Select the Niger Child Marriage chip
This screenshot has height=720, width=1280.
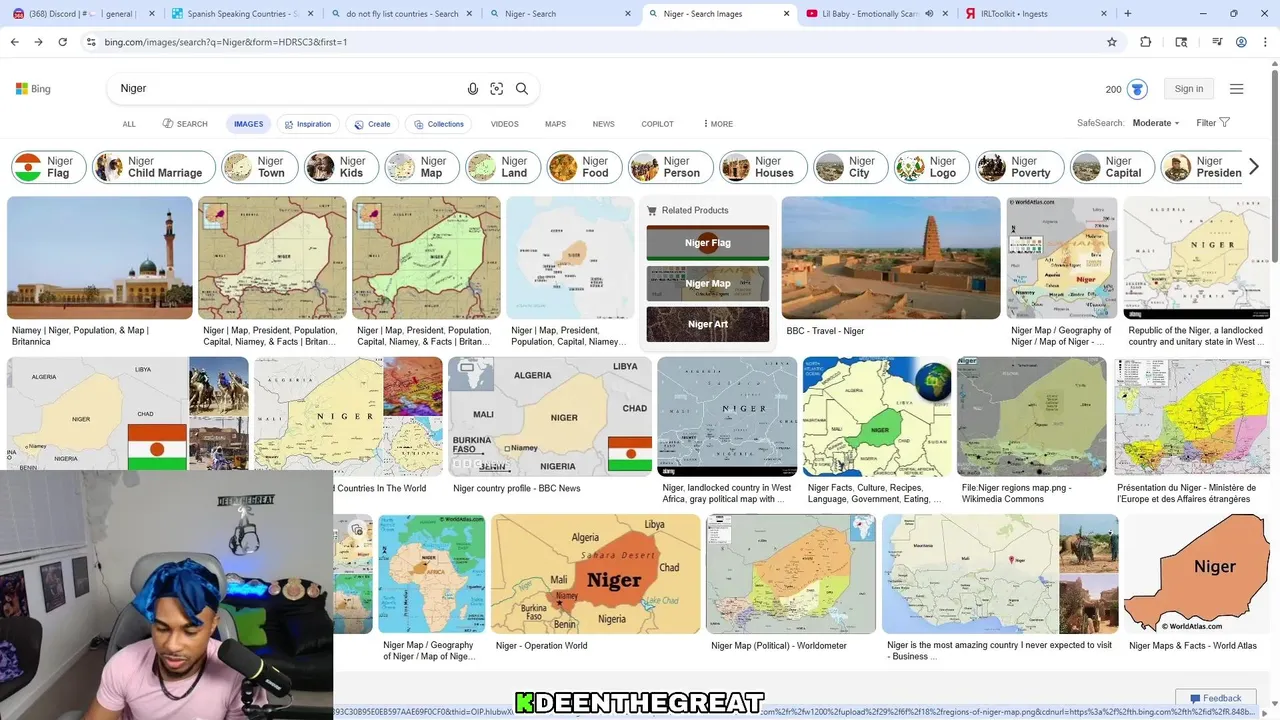click(154, 167)
